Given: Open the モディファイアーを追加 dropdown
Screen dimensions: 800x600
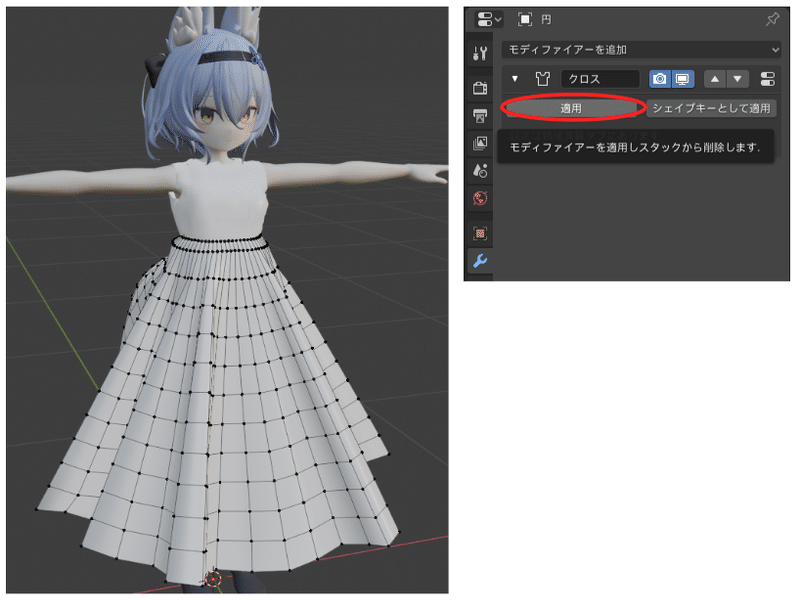Looking at the screenshot, I should pos(641,49).
